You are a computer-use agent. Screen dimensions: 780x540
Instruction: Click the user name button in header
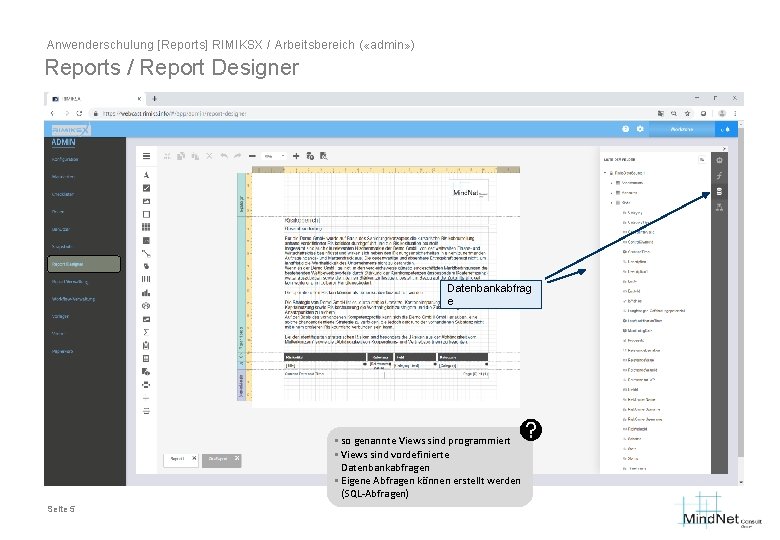click(682, 129)
